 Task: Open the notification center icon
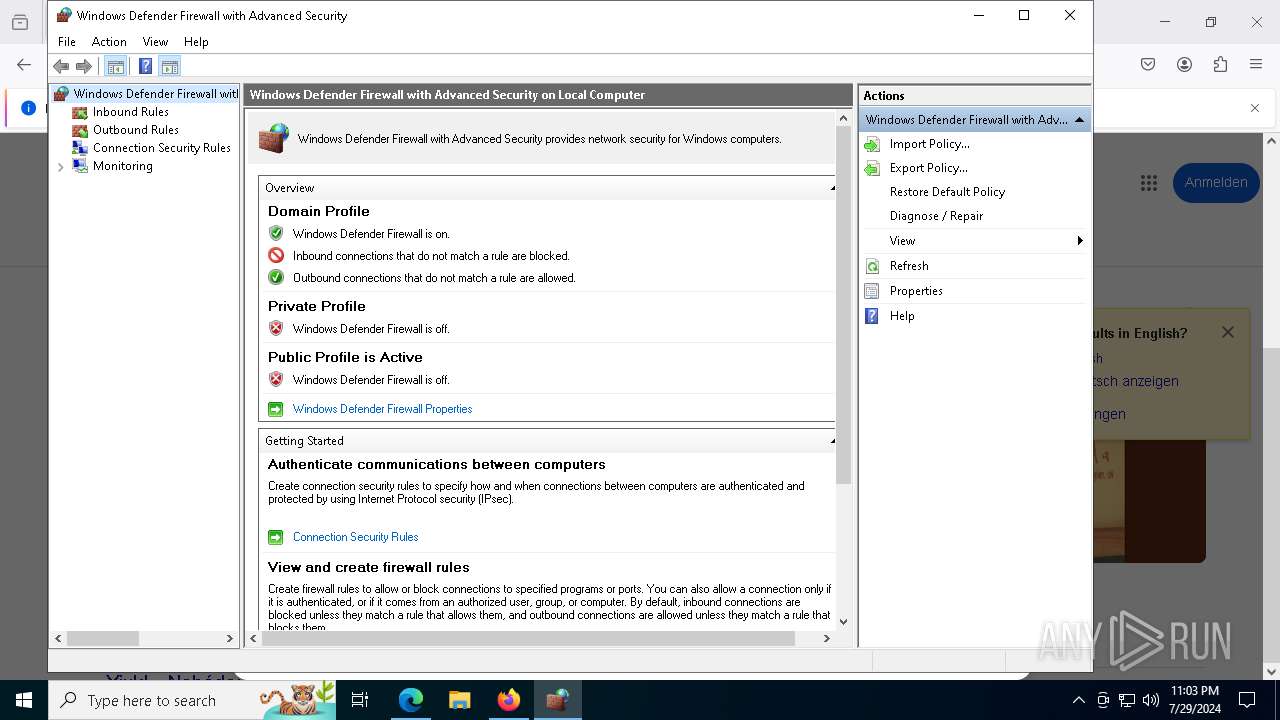click(1247, 700)
